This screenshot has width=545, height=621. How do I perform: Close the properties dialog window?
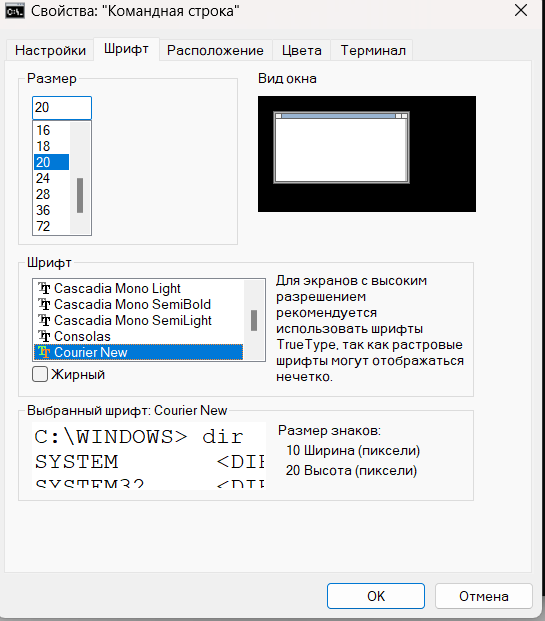(521, 10)
